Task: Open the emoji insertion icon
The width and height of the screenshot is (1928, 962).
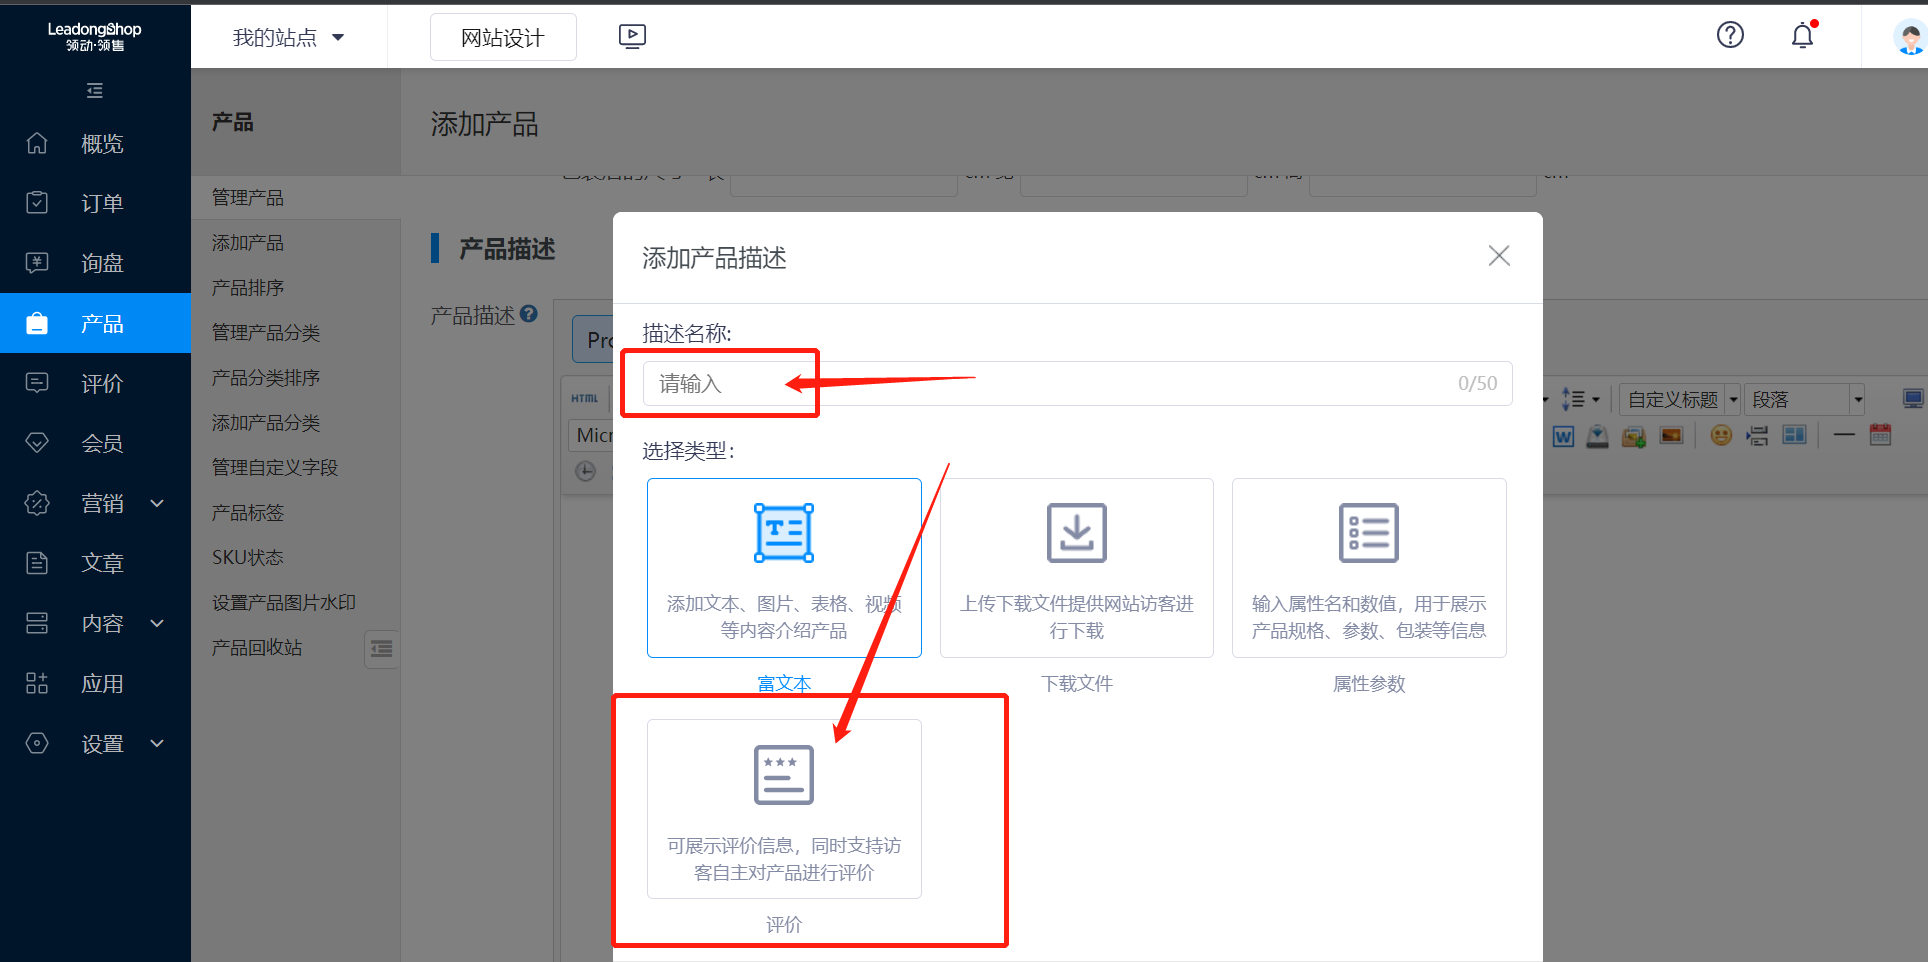Action: coord(1721,436)
